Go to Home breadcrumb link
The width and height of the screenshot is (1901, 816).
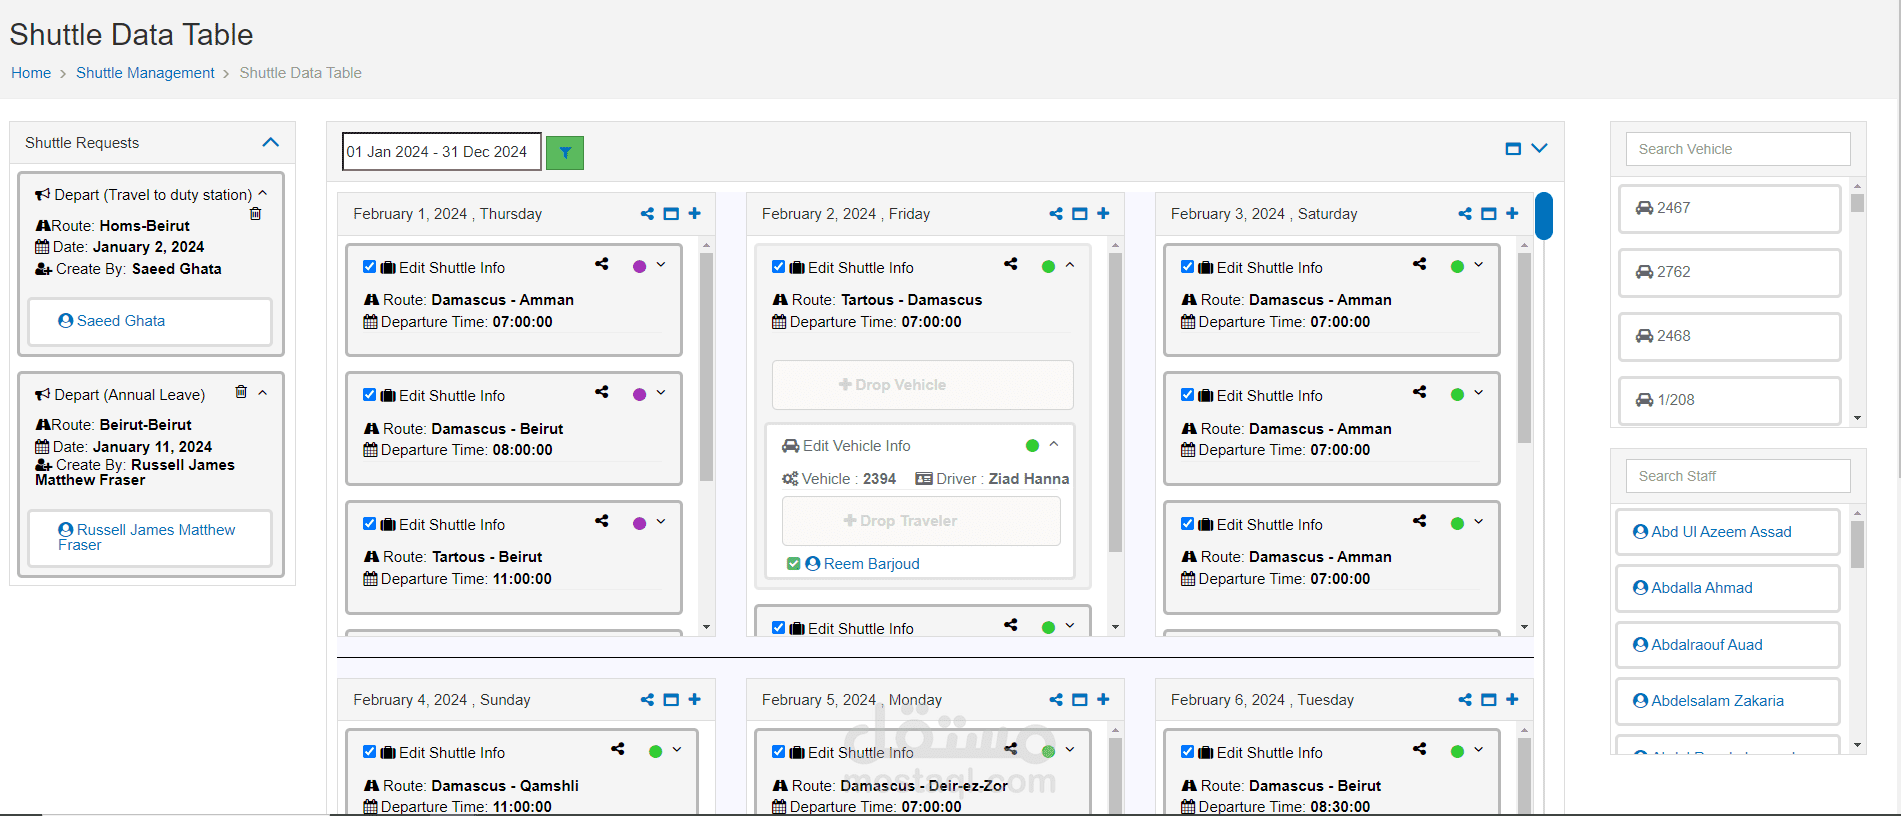31,73
